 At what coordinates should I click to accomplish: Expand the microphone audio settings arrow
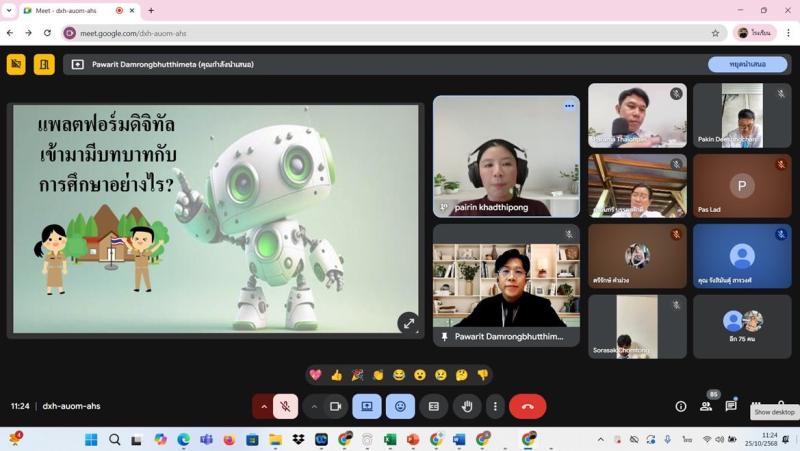264,406
